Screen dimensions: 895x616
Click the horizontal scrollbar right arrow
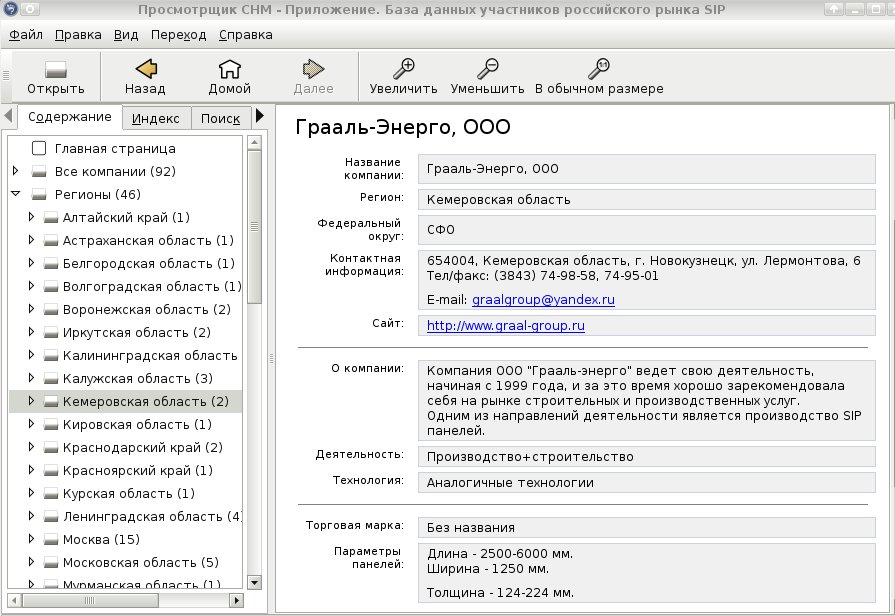pyautogui.click(x=236, y=600)
